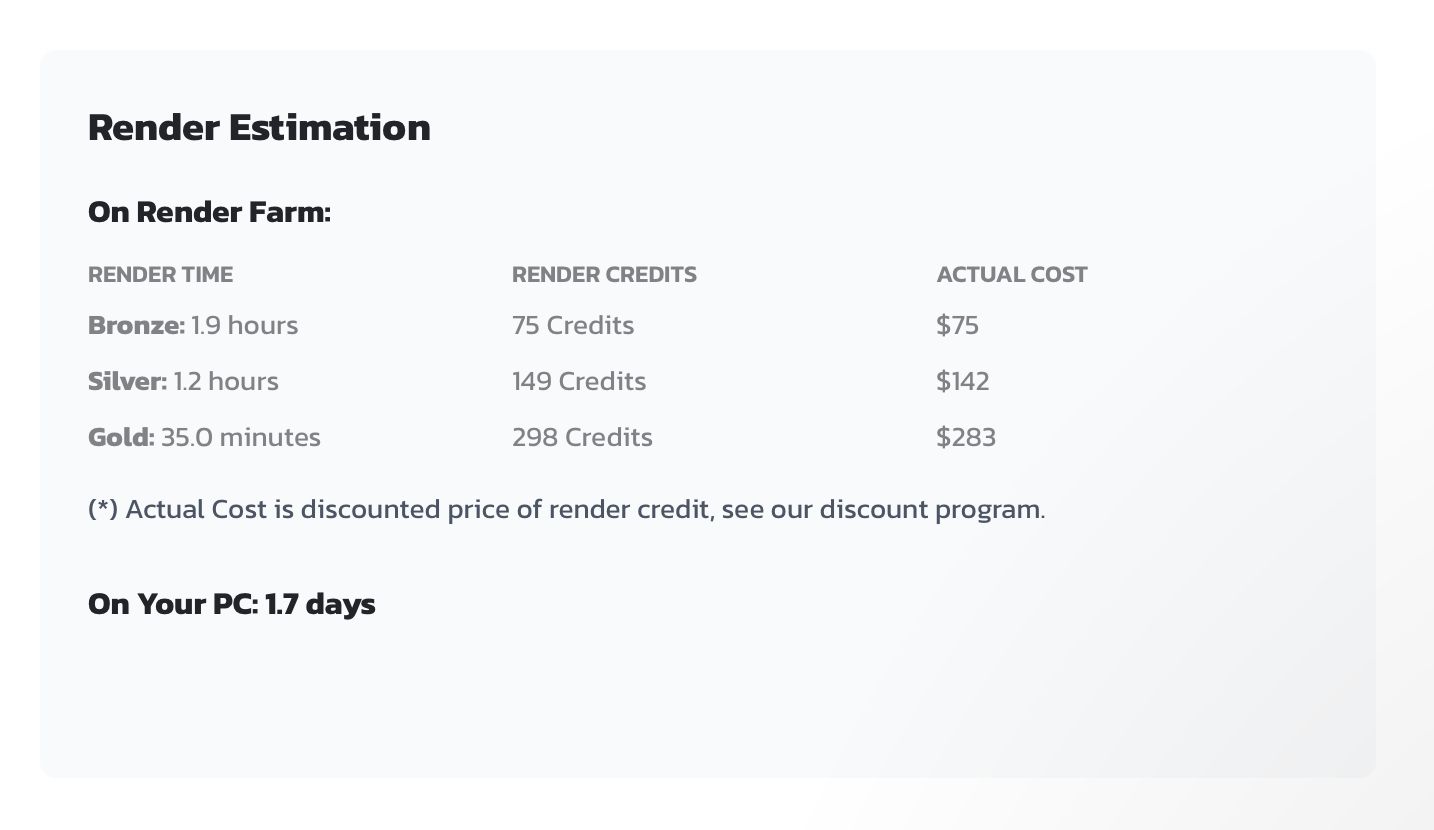
Task: Click the RENDER TIME column header
Action: (160, 275)
